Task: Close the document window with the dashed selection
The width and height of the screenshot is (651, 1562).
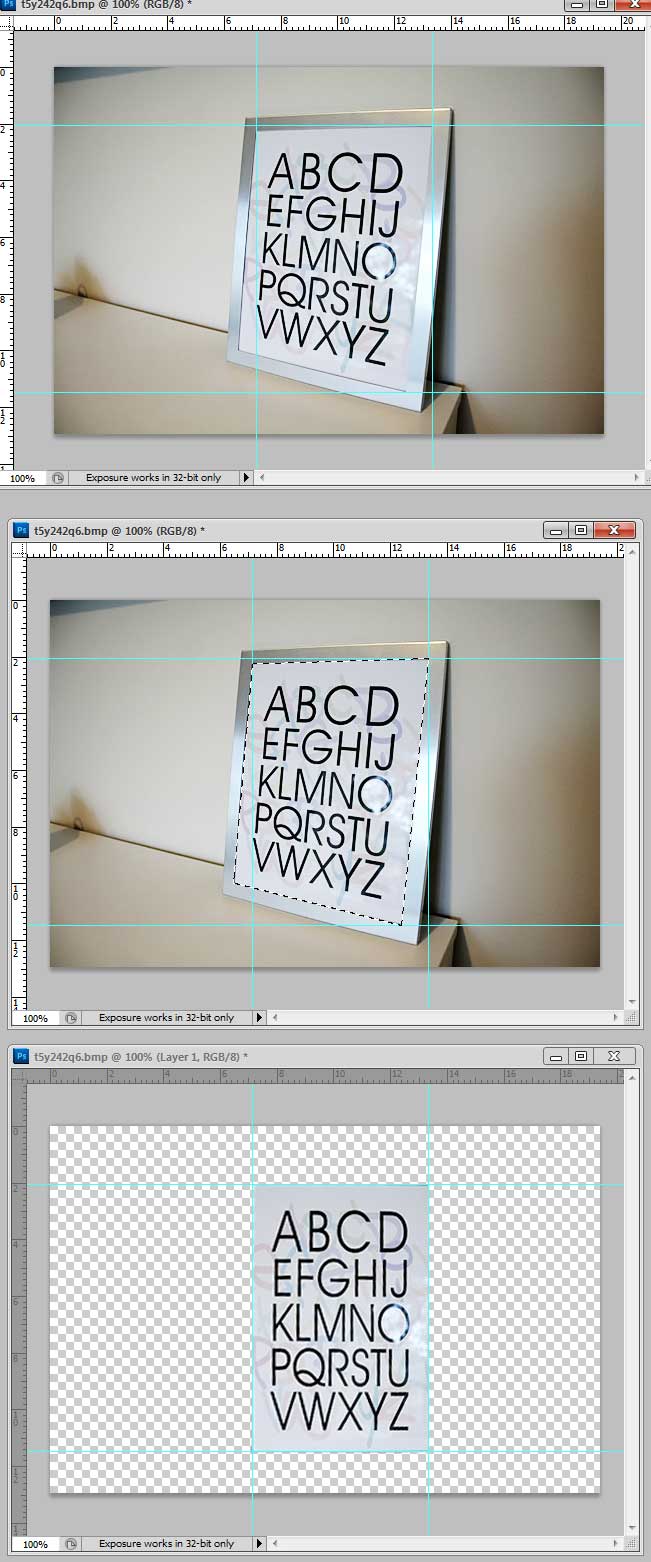Action: pos(615,529)
